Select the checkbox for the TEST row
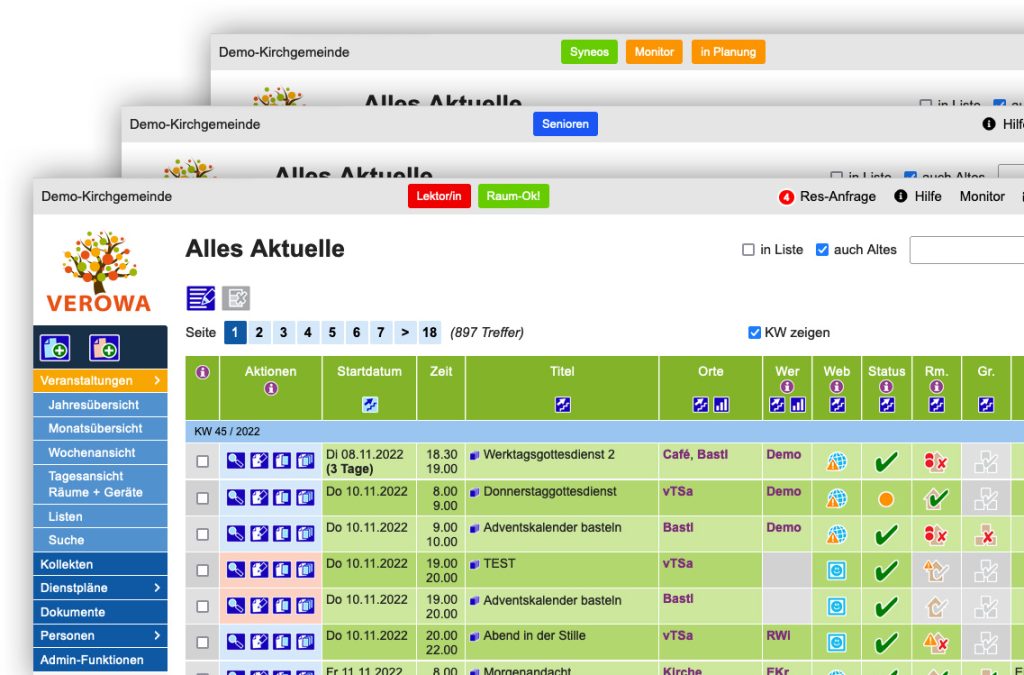1024x675 pixels. pos(202,570)
